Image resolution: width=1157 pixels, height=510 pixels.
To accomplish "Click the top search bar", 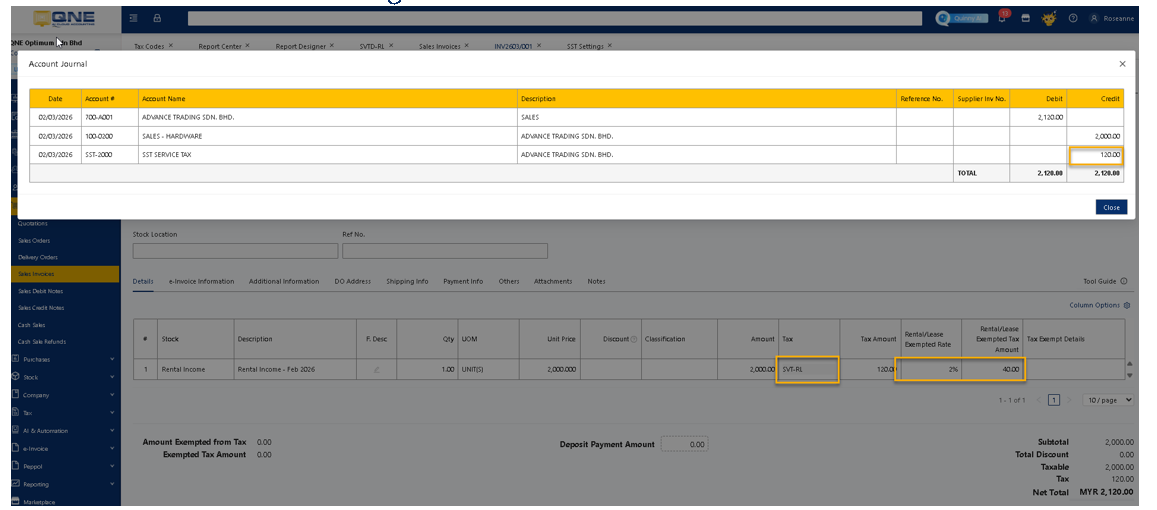I will tap(554, 18).
